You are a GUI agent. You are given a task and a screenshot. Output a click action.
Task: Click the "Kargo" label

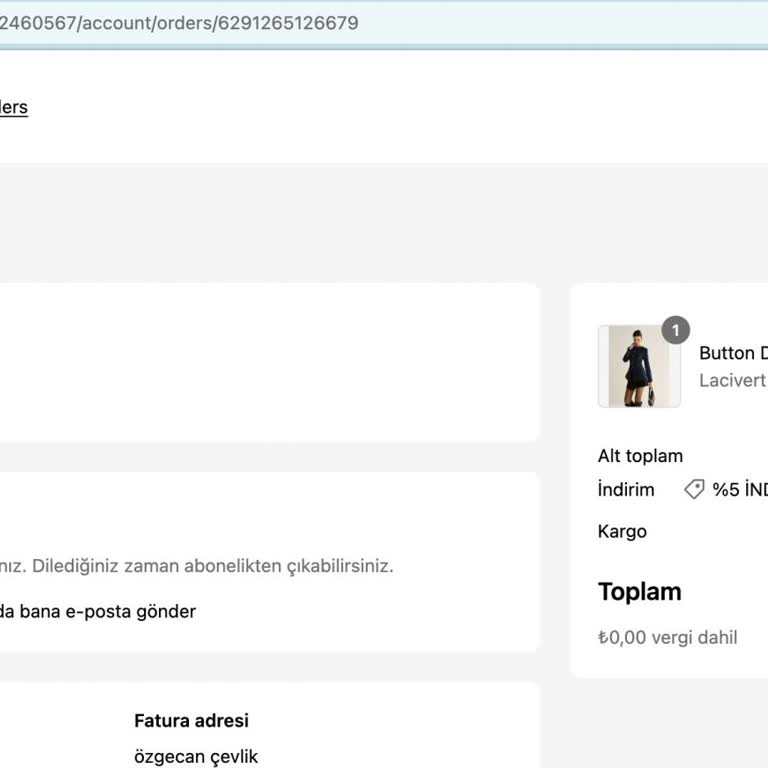(x=622, y=531)
